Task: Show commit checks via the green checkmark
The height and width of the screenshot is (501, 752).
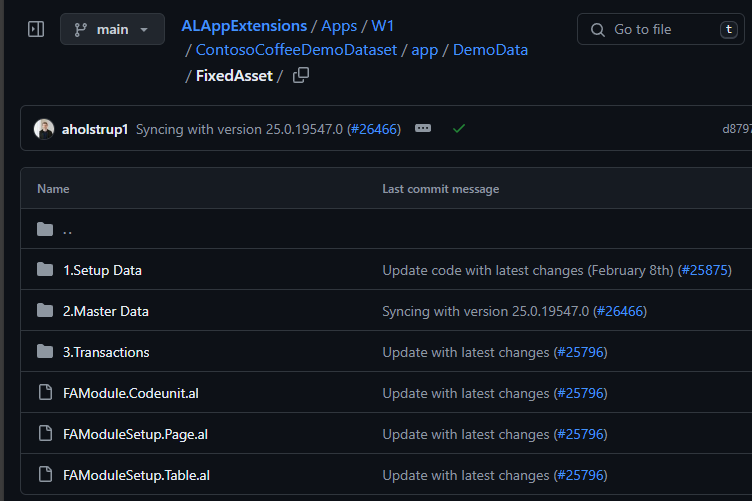Action: tap(459, 128)
